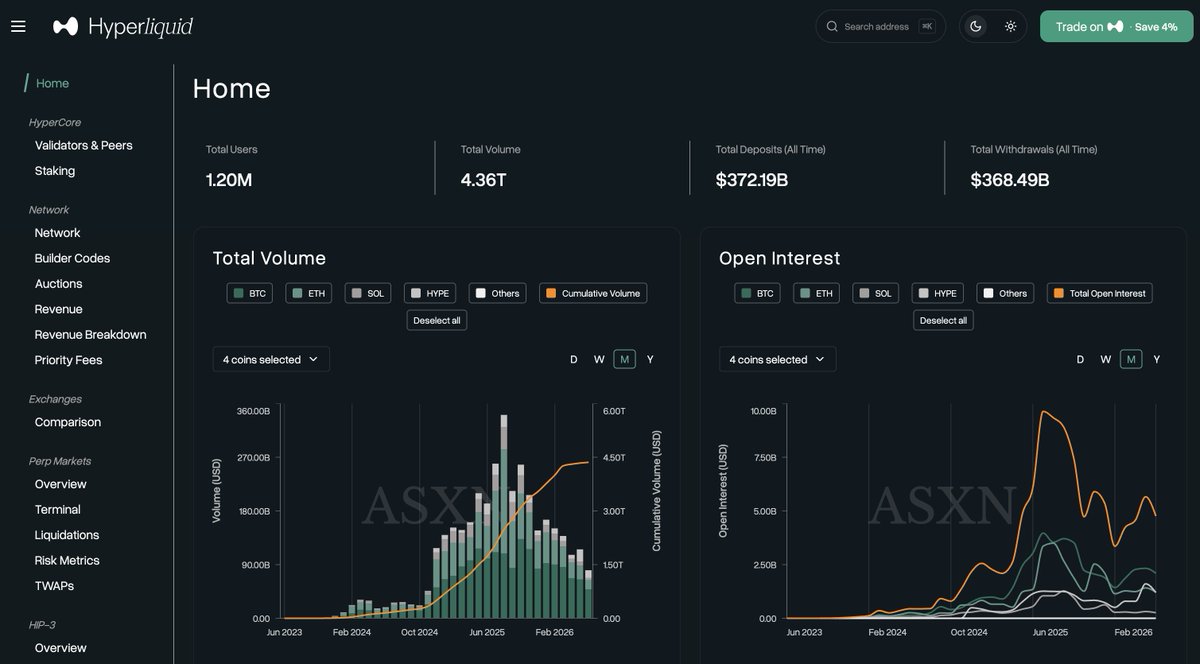Viewport: 1200px width, 664px height.
Task: Click Total Users value 1.20M
Action: click(229, 180)
